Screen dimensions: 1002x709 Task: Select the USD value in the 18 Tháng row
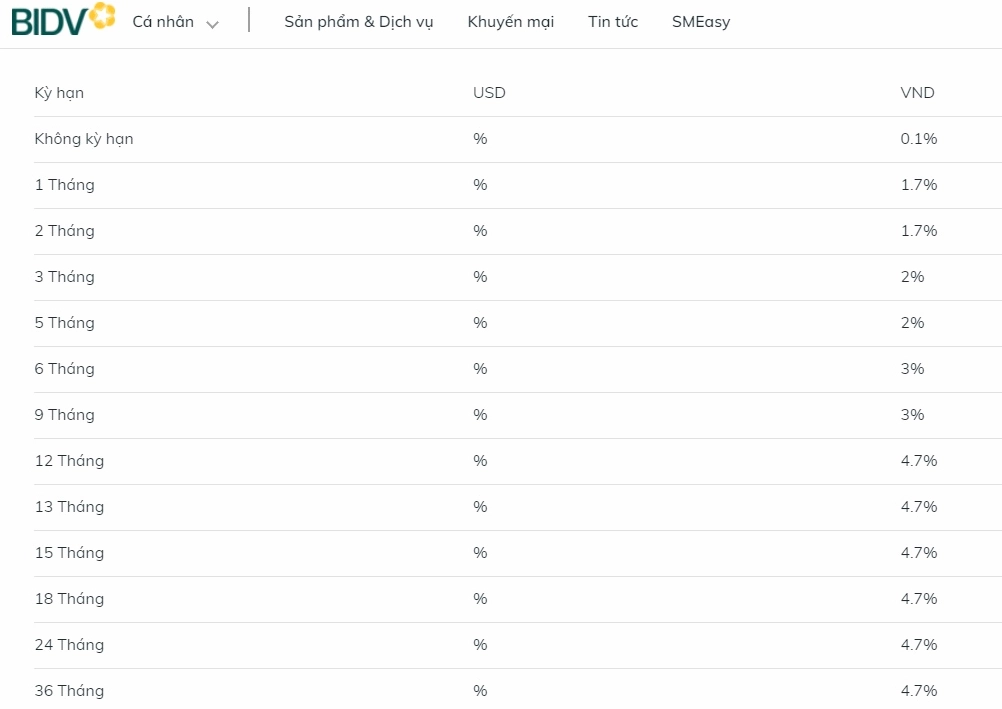click(x=480, y=599)
